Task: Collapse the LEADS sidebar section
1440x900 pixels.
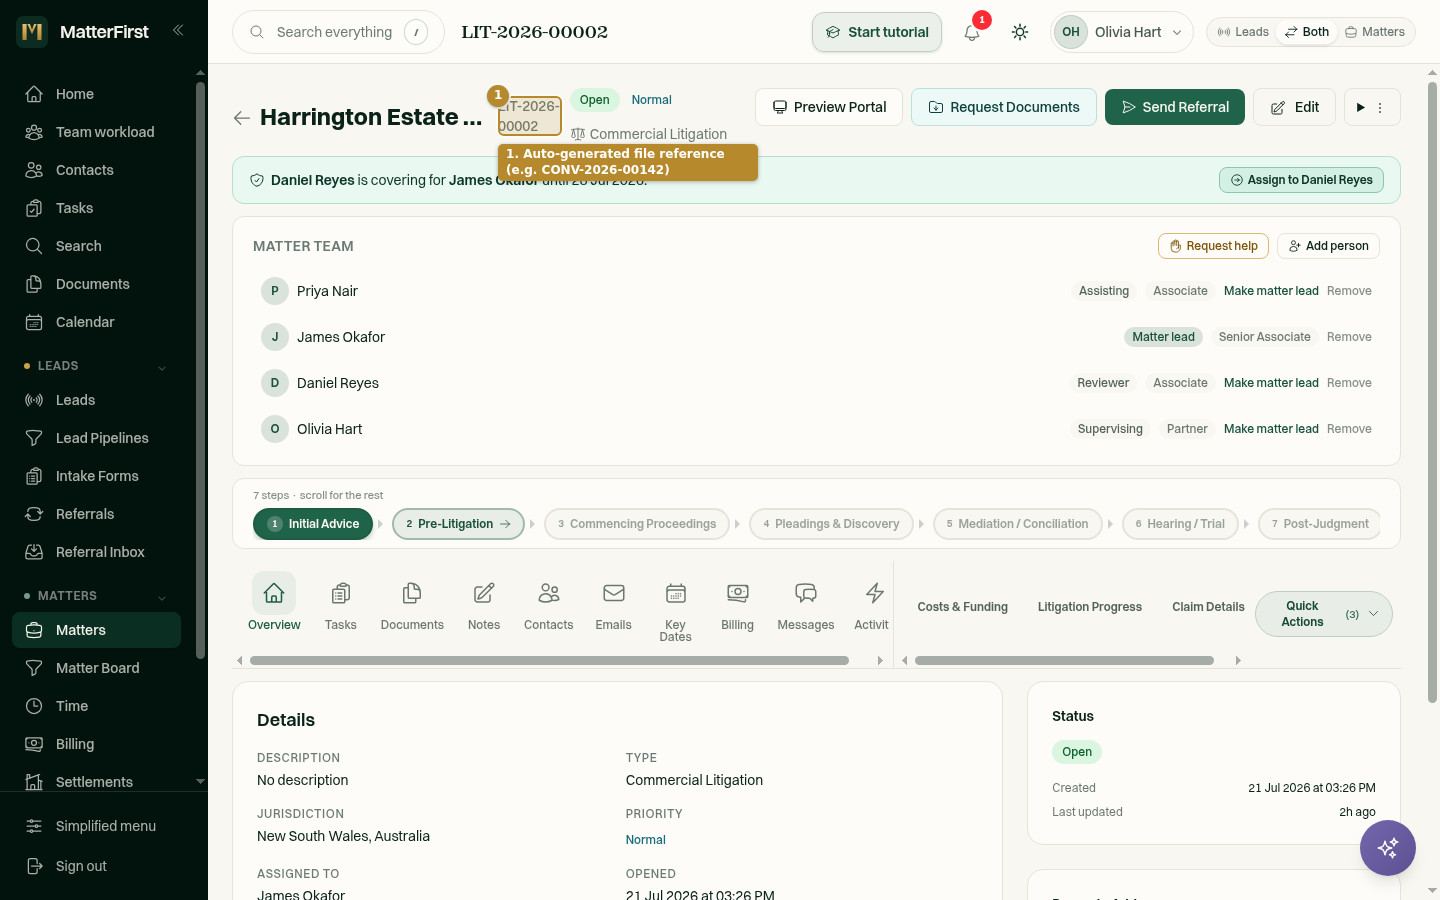Action: [x=96, y=366]
